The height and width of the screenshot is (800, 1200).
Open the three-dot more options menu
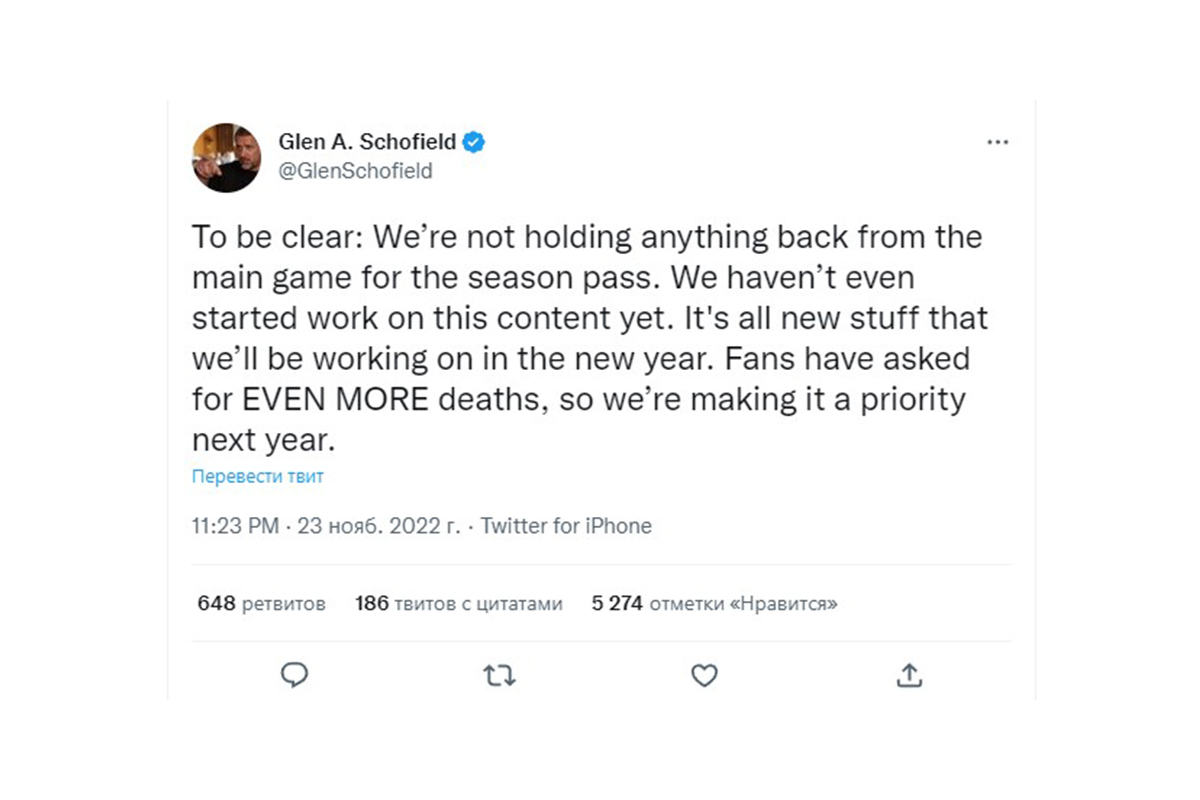[x=997, y=142]
